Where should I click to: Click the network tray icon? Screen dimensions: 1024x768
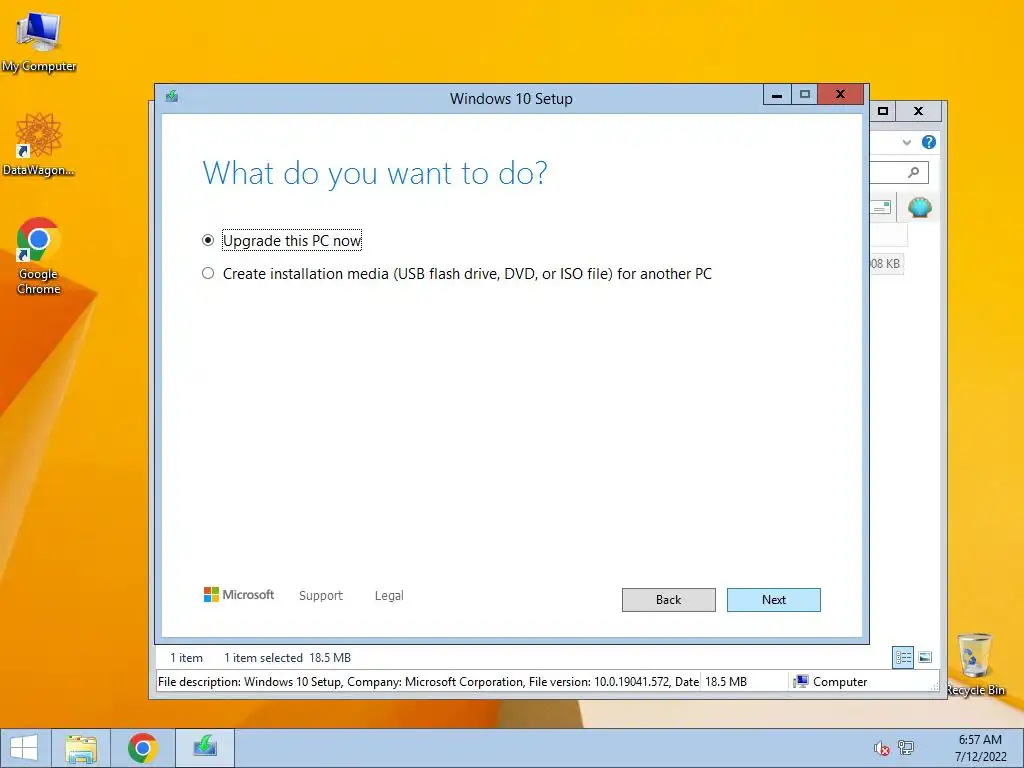tap(906, 748)
